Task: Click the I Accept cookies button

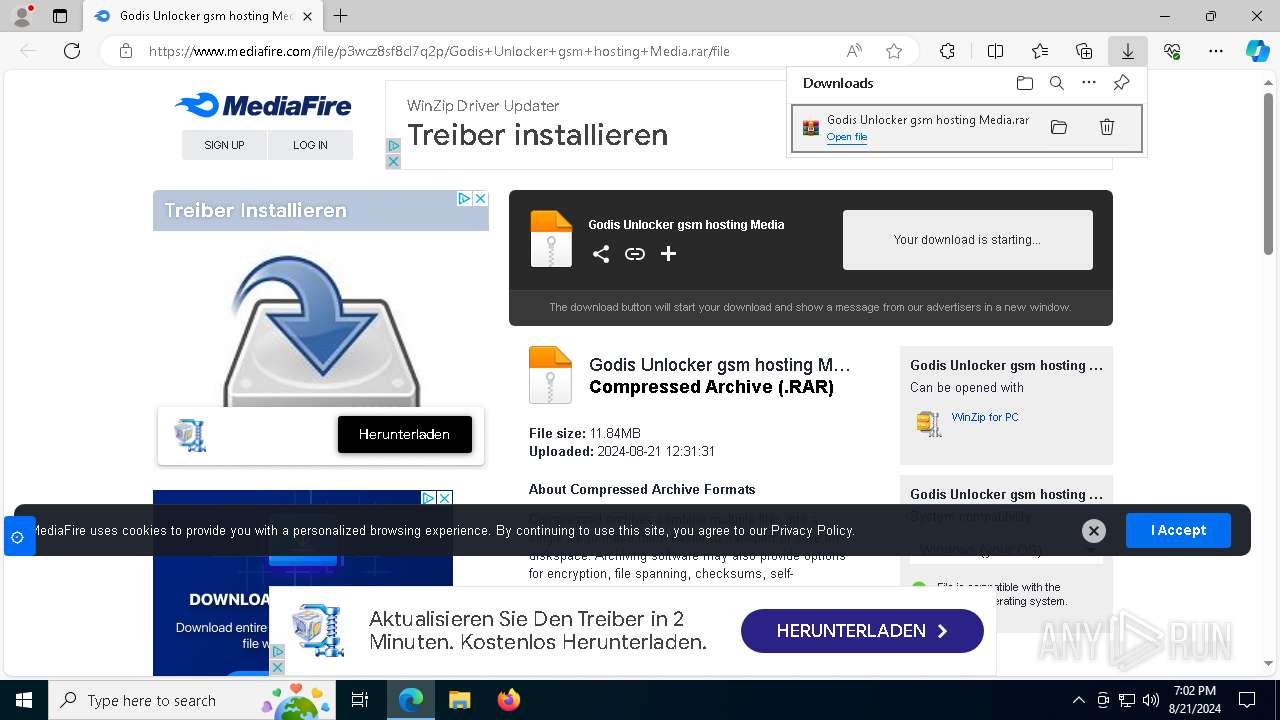Action: [1178, 530]
